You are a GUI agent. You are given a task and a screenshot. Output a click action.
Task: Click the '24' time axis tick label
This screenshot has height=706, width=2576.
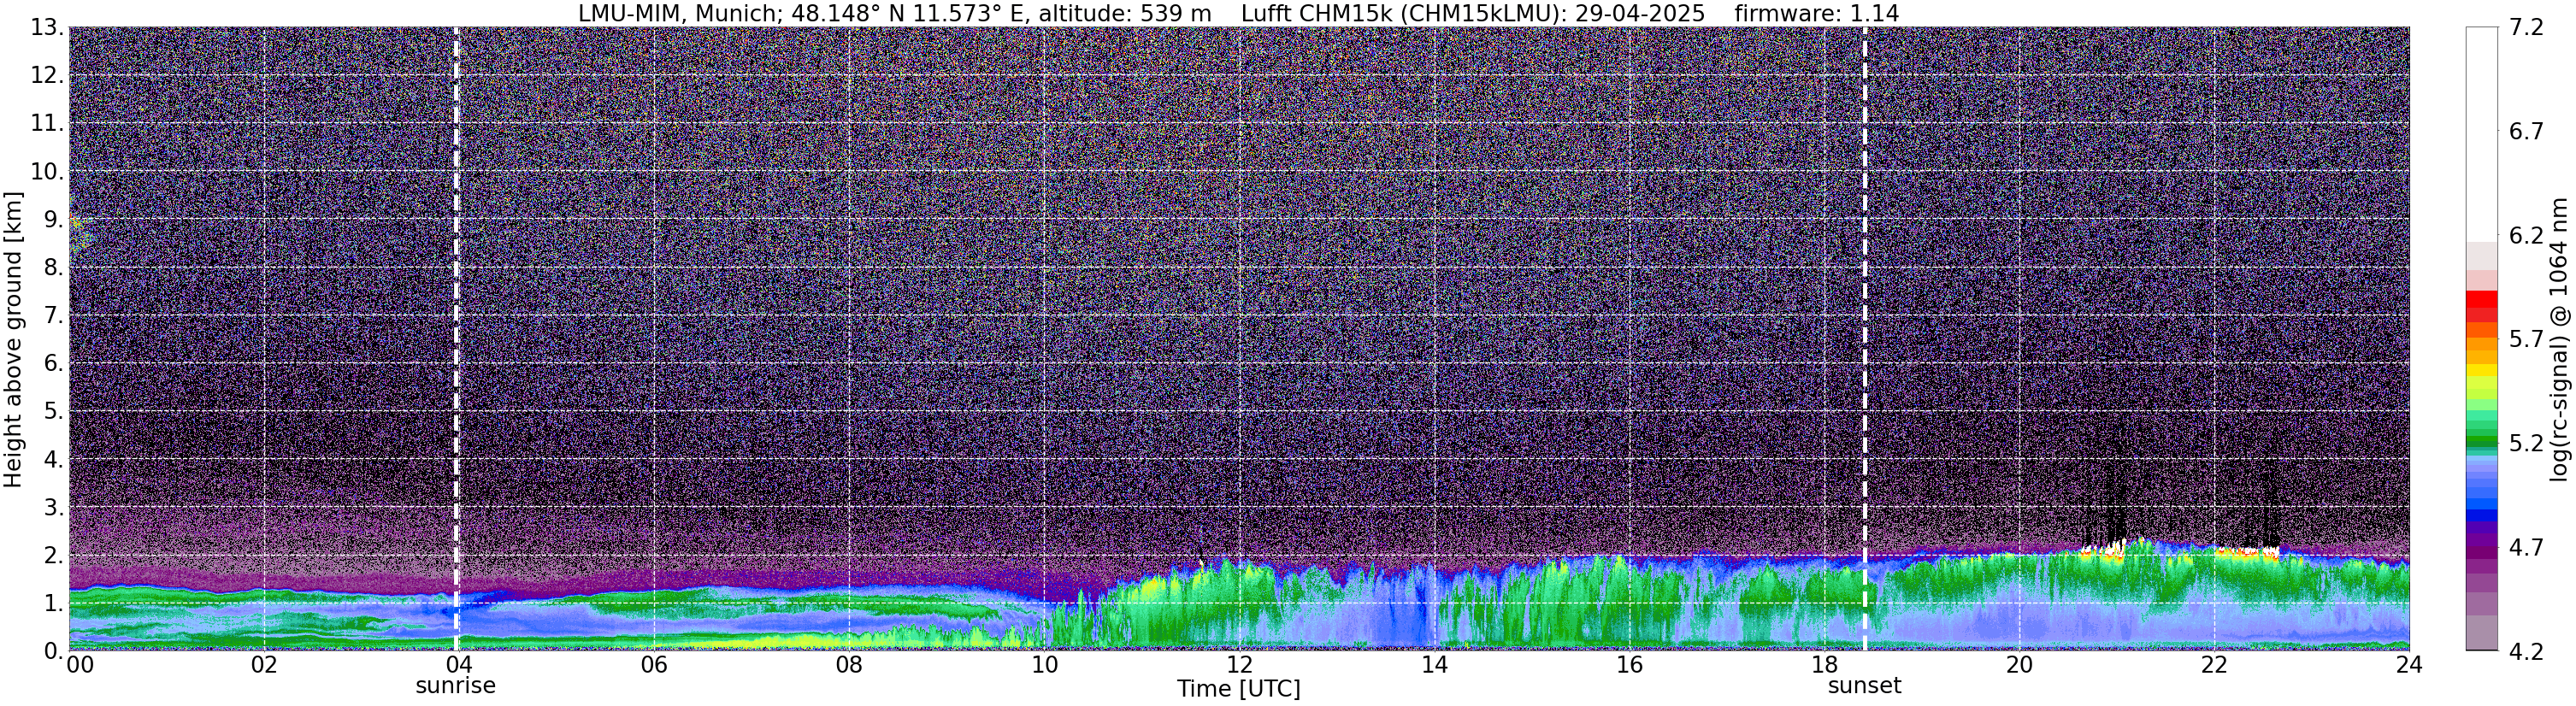(x=2409, y=666)
